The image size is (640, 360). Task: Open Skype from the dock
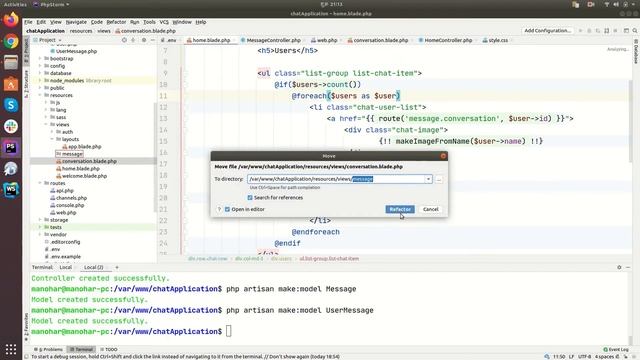pos(11,105)
